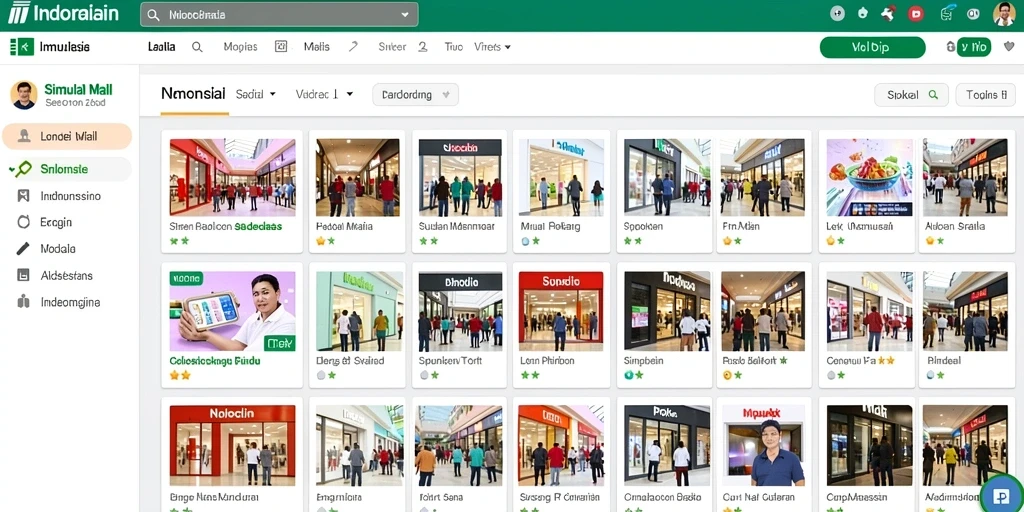Click the Tooins button
Screen dimensions: 1024x512
click(x=985, y=95)
